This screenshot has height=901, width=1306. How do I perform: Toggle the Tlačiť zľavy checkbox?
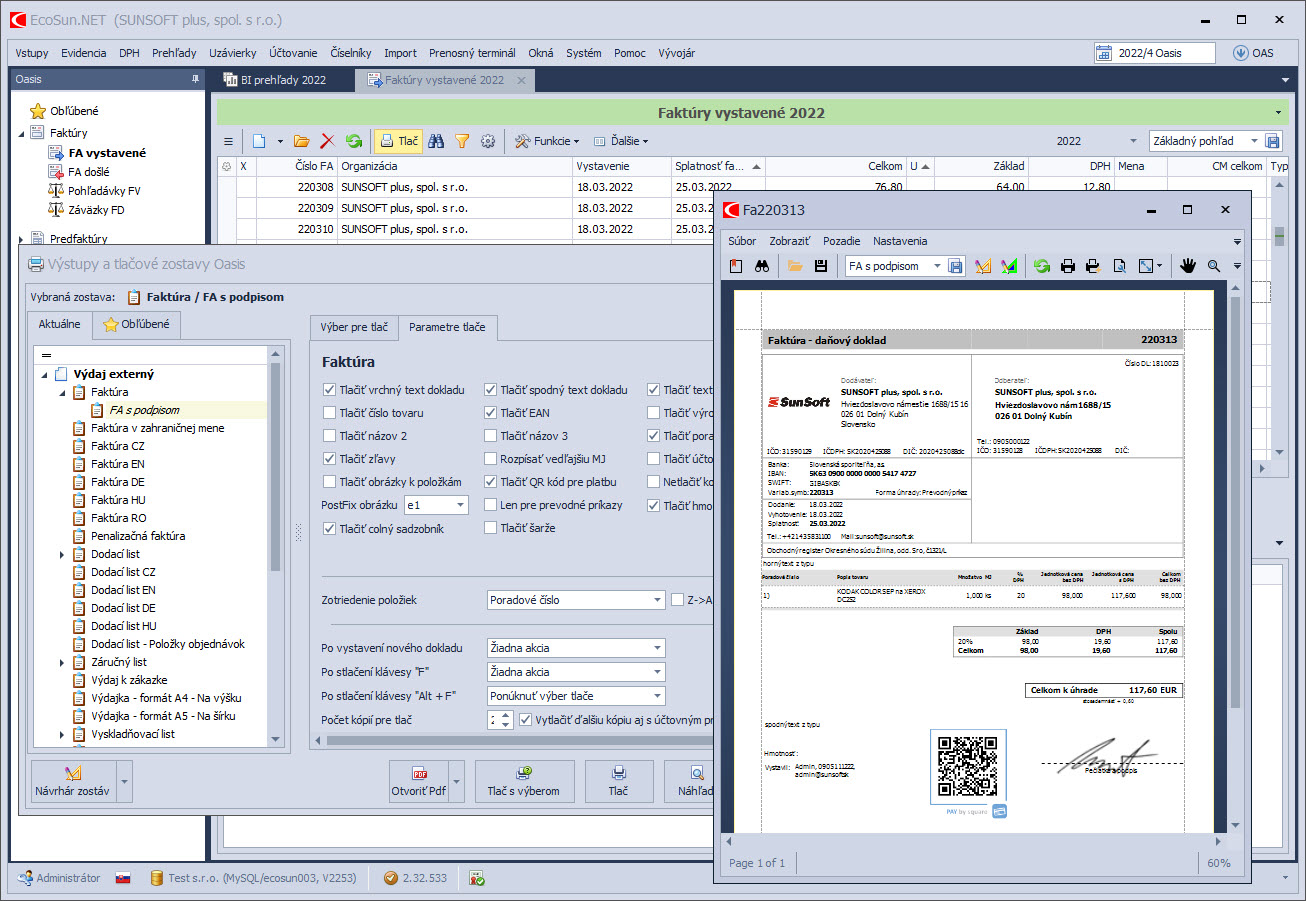[x=330, y=459]
